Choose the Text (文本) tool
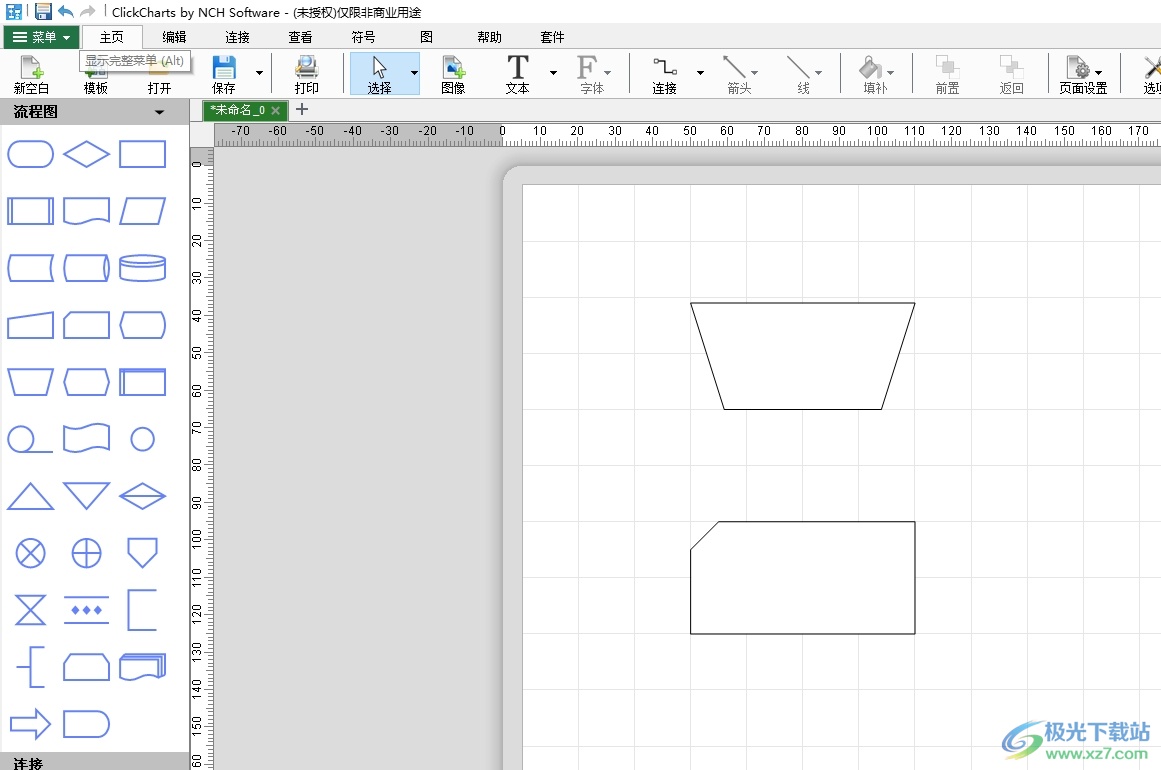Image resolution: width=1161 pixels, height=770 pixels. tap(518, 74)
